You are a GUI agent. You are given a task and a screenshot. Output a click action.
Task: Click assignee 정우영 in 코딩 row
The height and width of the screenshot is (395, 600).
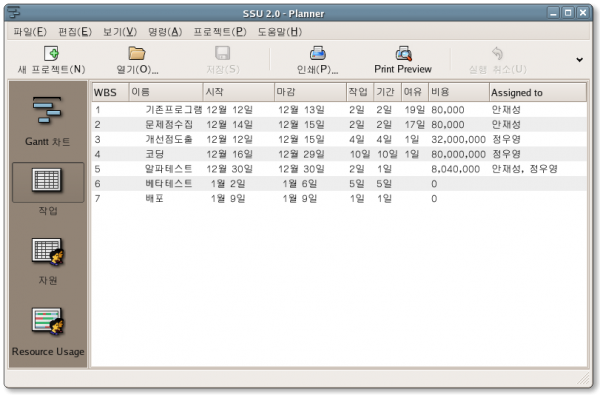(506, 154)
